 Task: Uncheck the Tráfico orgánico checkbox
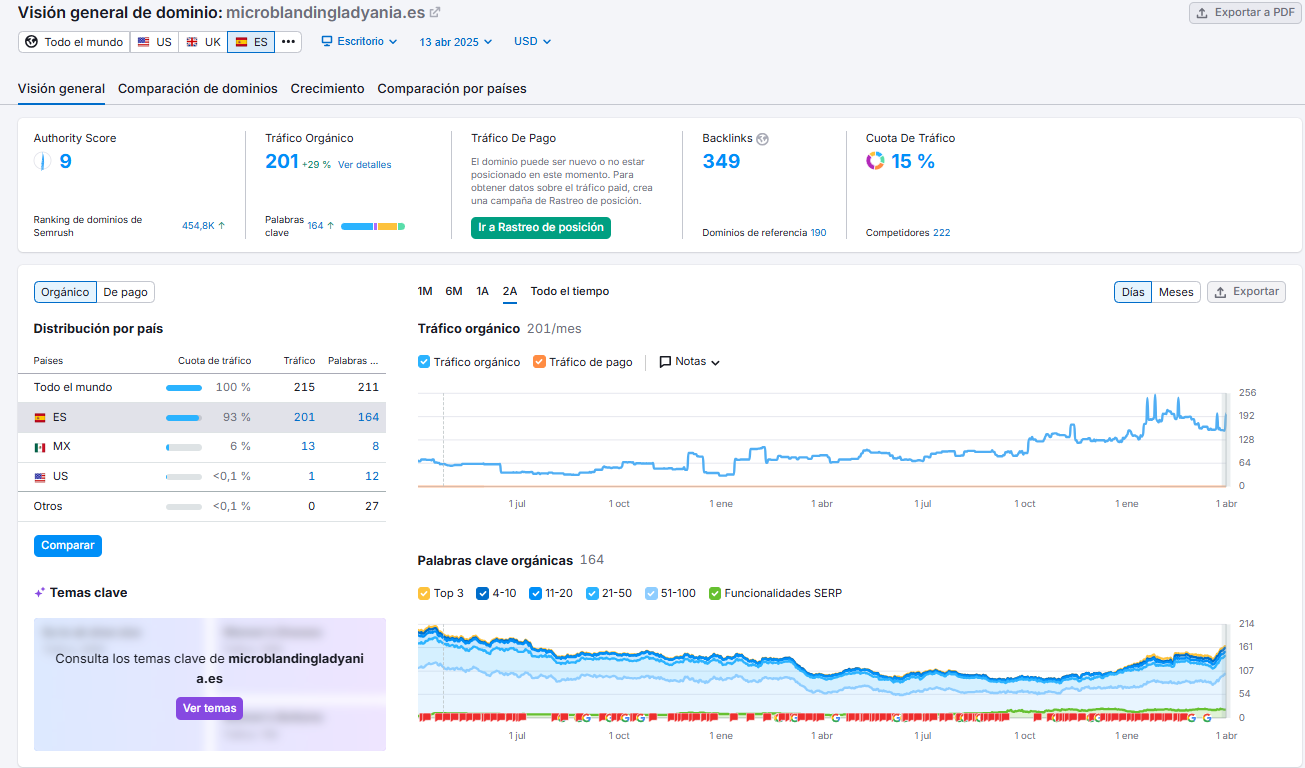(x=424, y=362)
